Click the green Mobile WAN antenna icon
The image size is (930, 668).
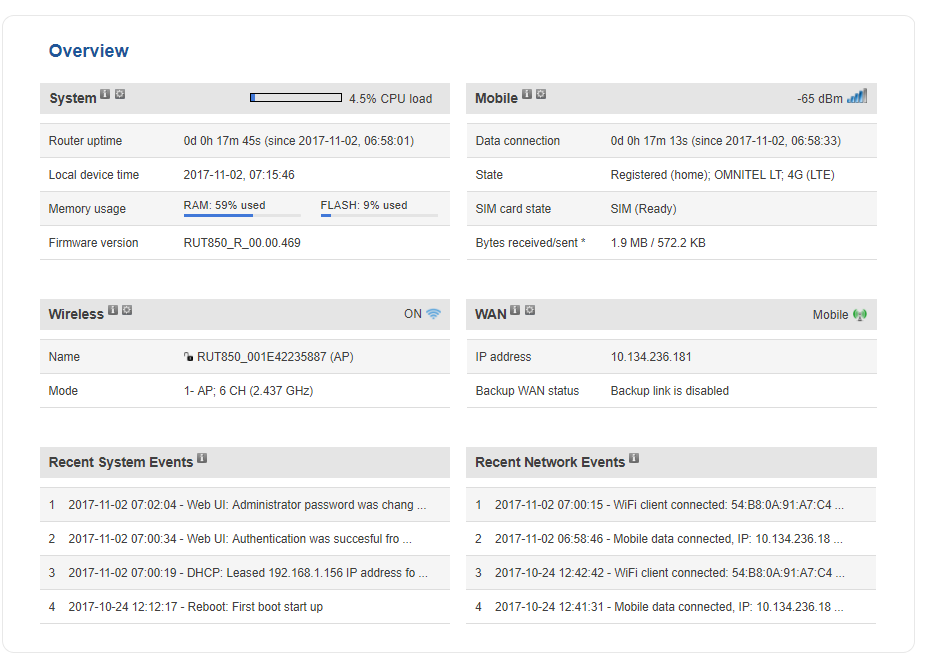pos(860,314)
